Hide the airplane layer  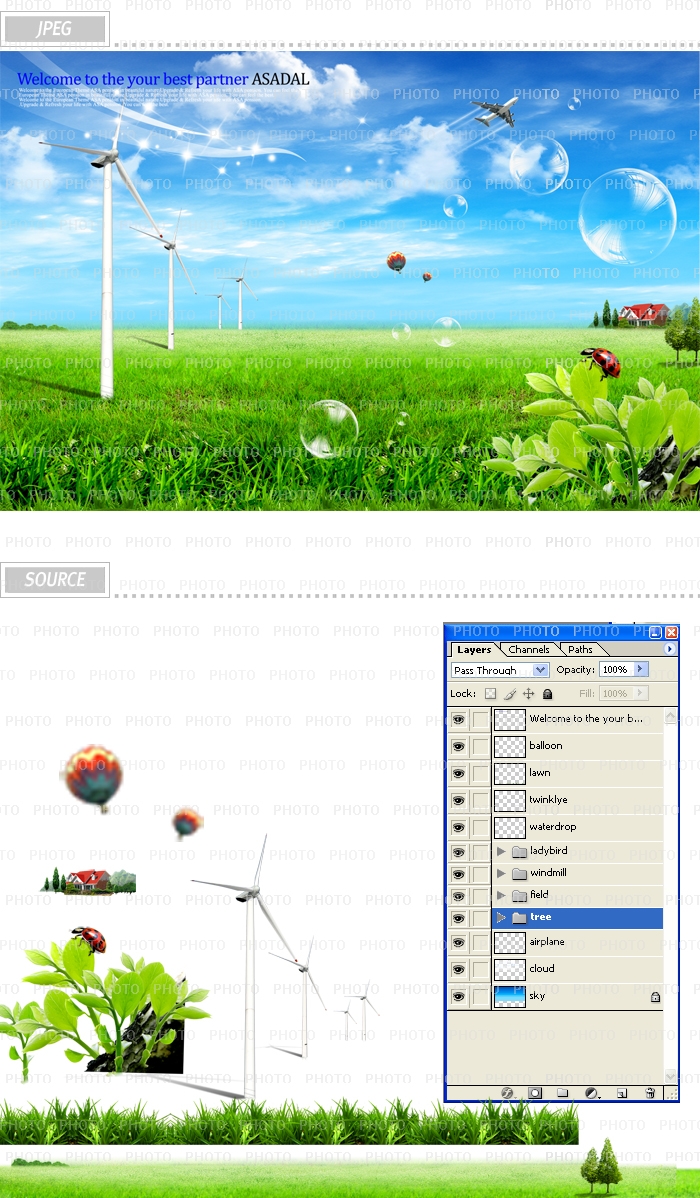(459, 943)
